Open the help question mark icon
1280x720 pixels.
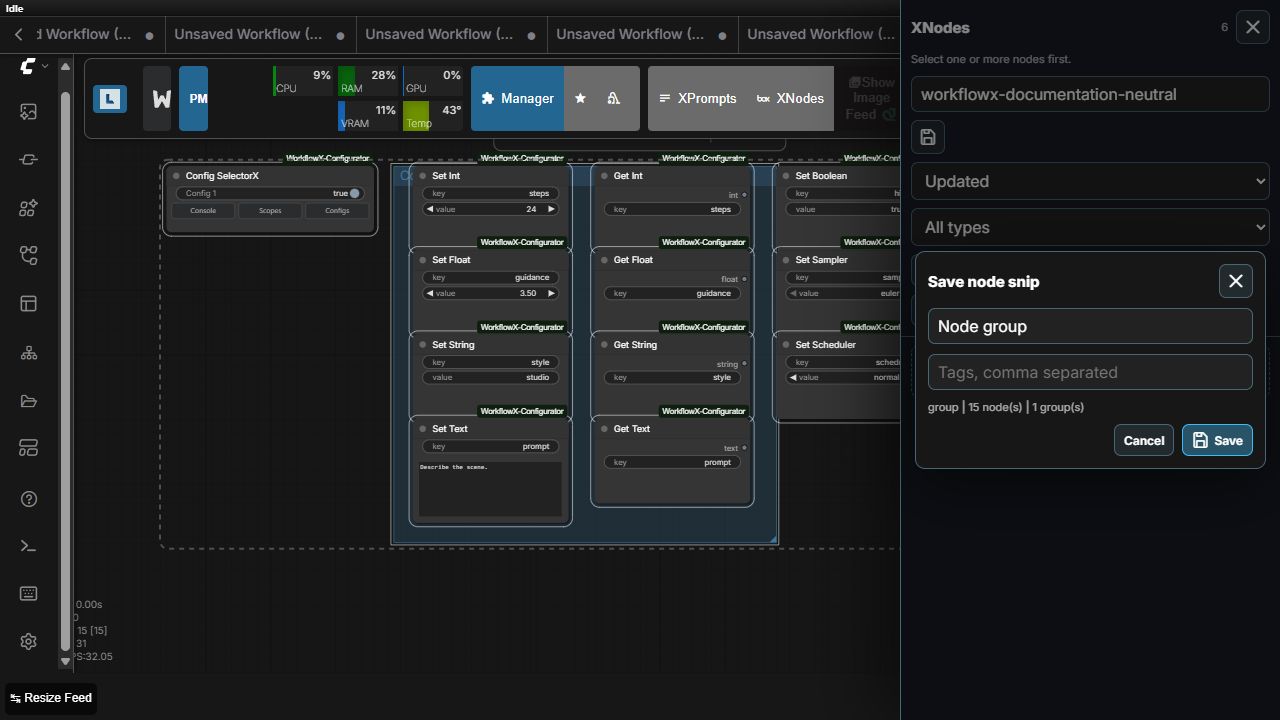tap(29, 499)
